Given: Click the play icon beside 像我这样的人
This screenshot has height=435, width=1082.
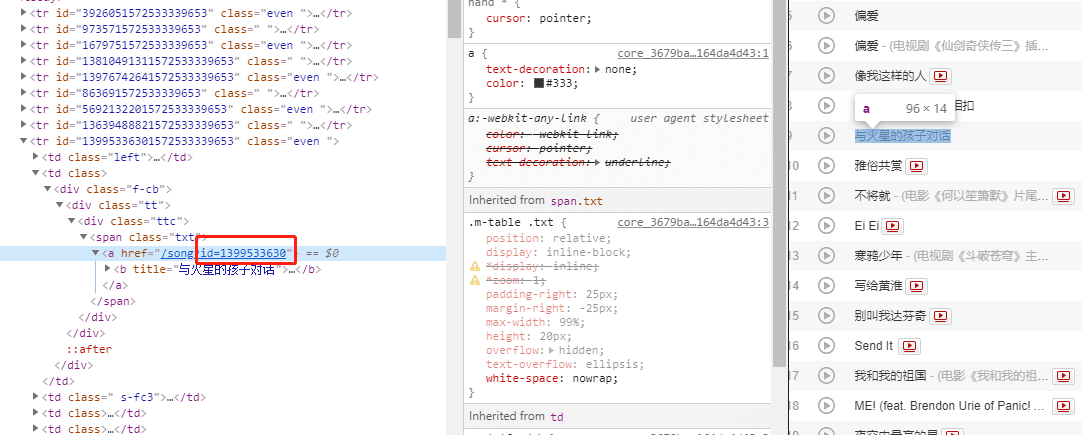Looking at the screenshot, I should click(826, 76).
